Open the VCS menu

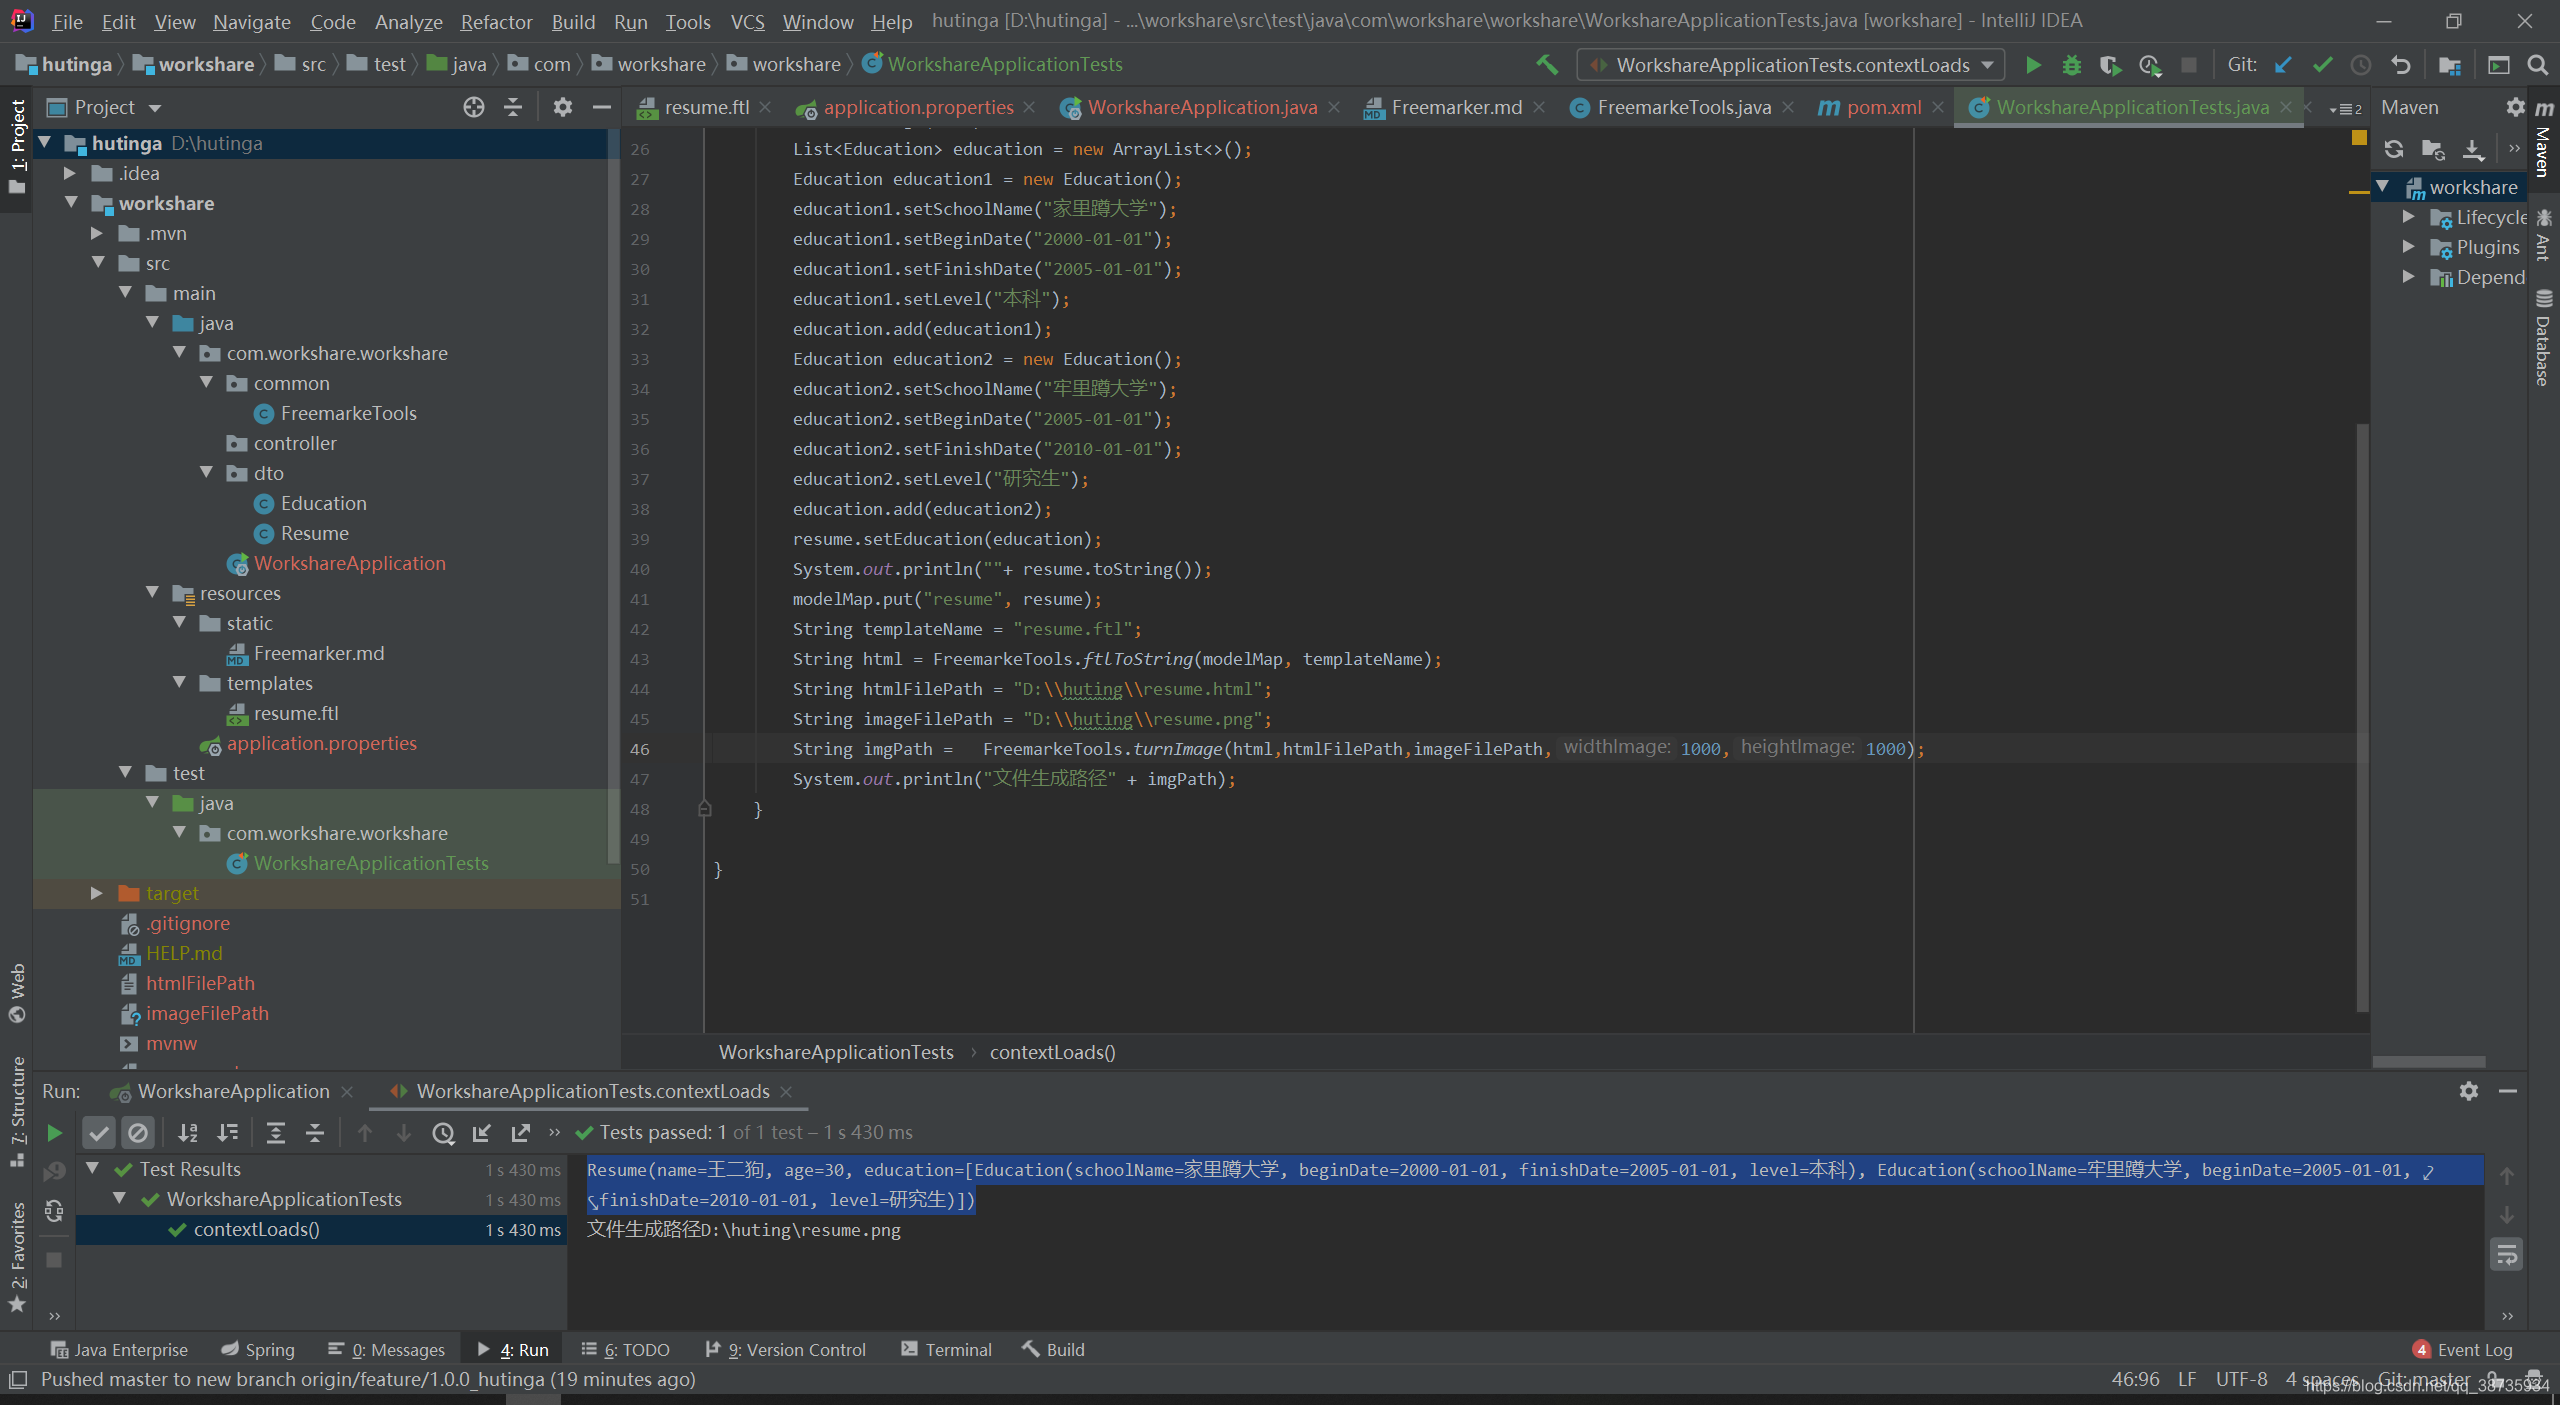pyautogui.click(x=747, y=21)
